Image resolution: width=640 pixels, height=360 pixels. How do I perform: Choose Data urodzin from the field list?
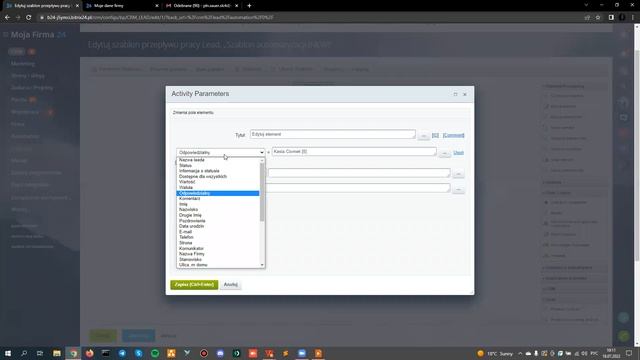tap(218, 226)
